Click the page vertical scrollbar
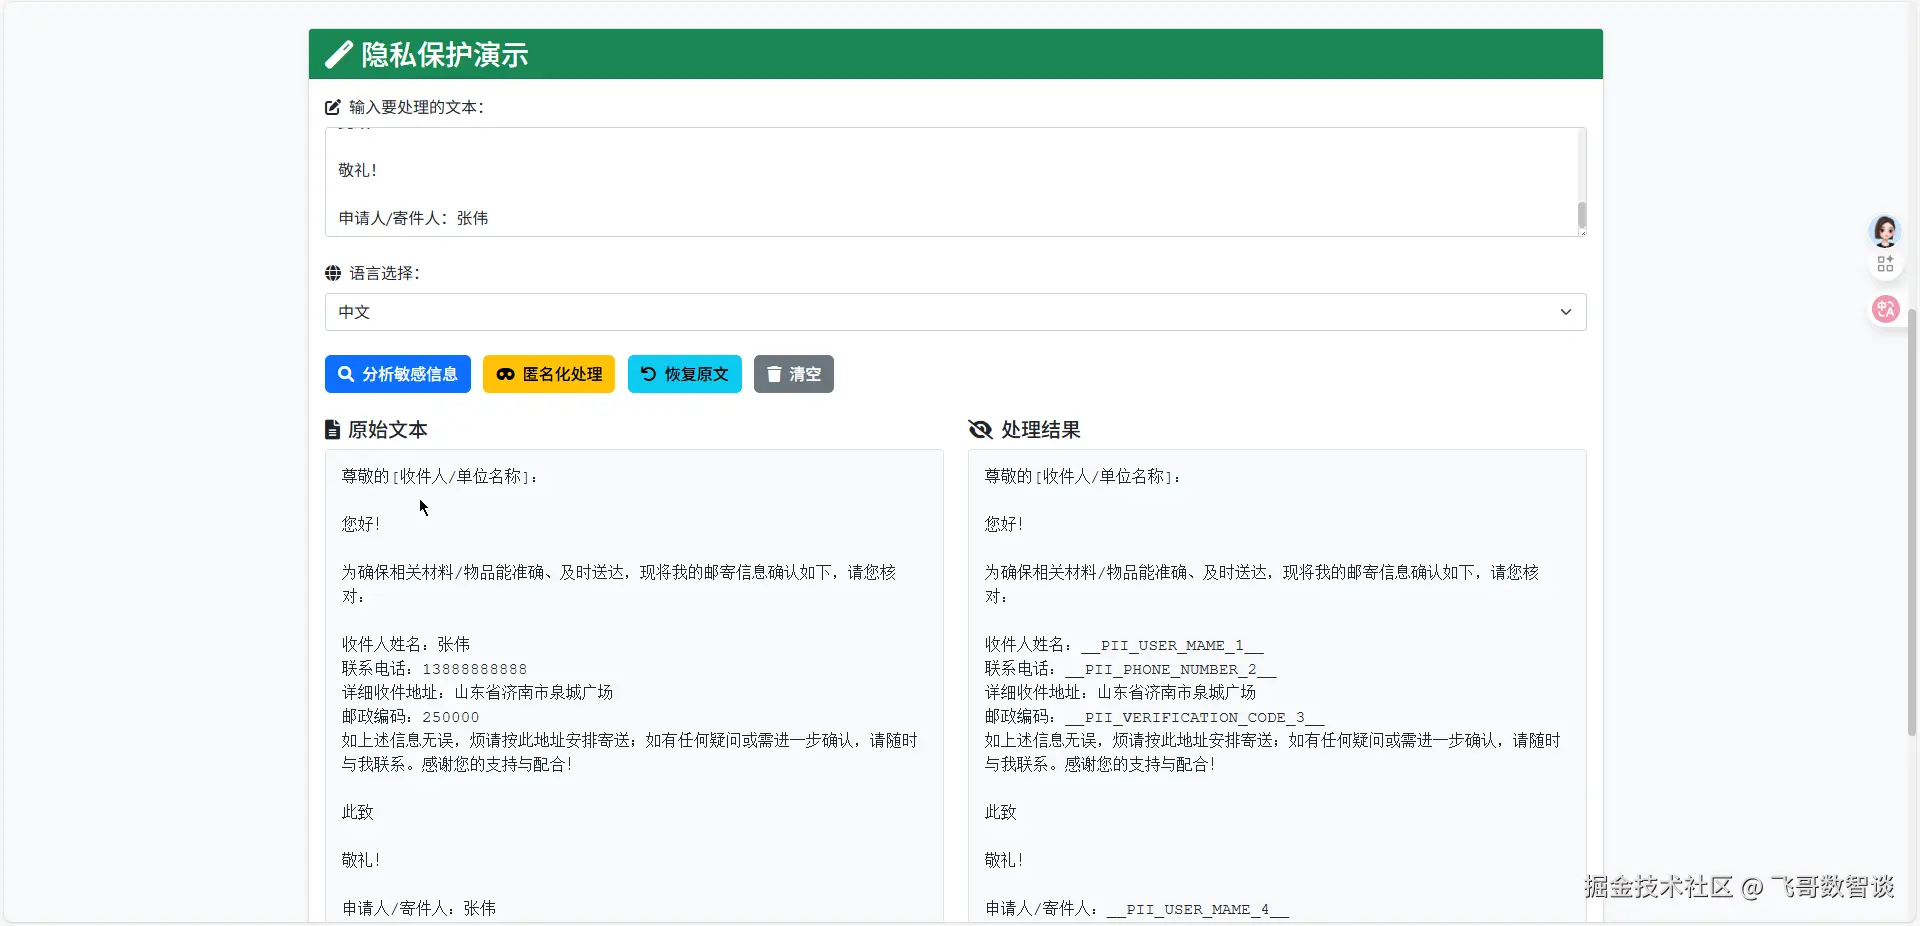 pyautogui.click(x=1913, y=522)
